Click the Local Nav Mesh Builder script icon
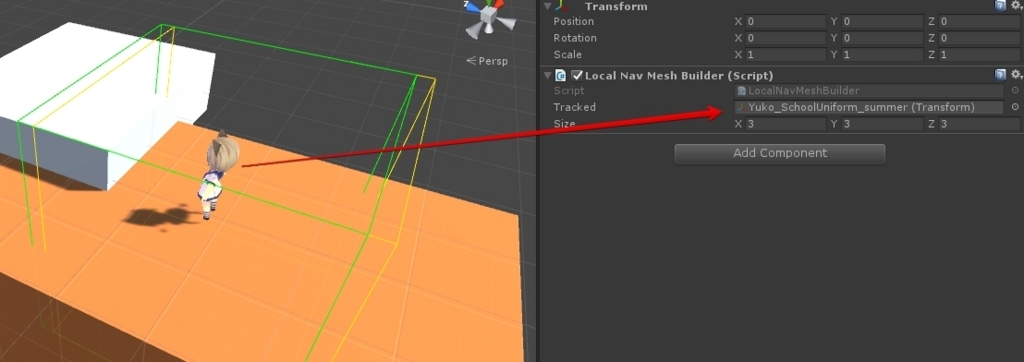This screenshot has width=1024, height=362. click(560, 75)
